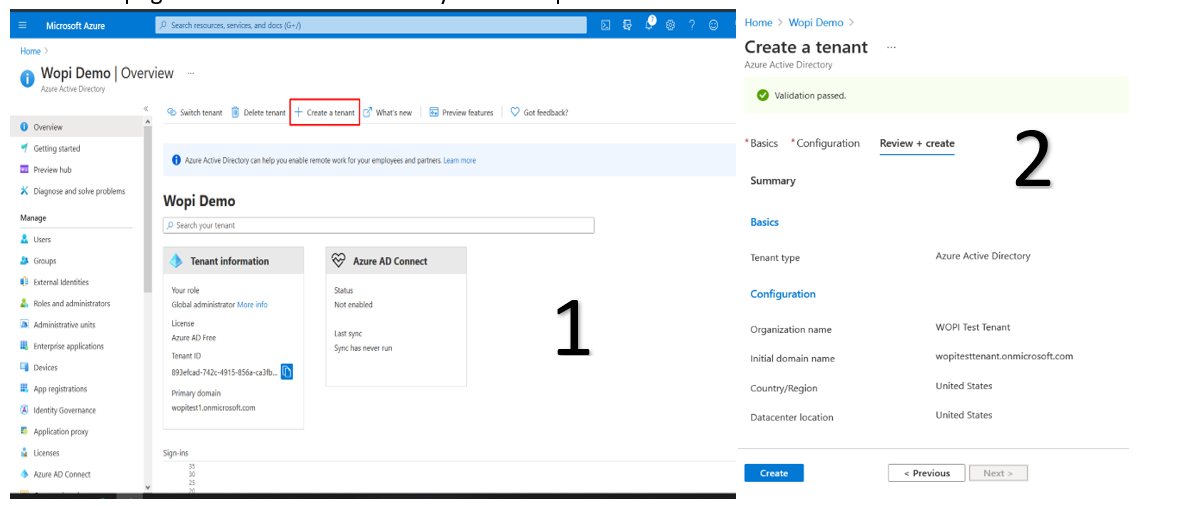Select the wopitesttenant.onmicrosoft.com domain value
1186x506 pixels.
(1004, 355)
